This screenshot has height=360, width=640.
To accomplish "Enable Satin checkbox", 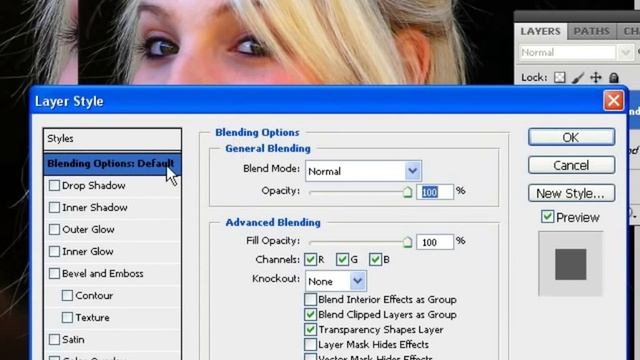I will click(x=54, y=340).
